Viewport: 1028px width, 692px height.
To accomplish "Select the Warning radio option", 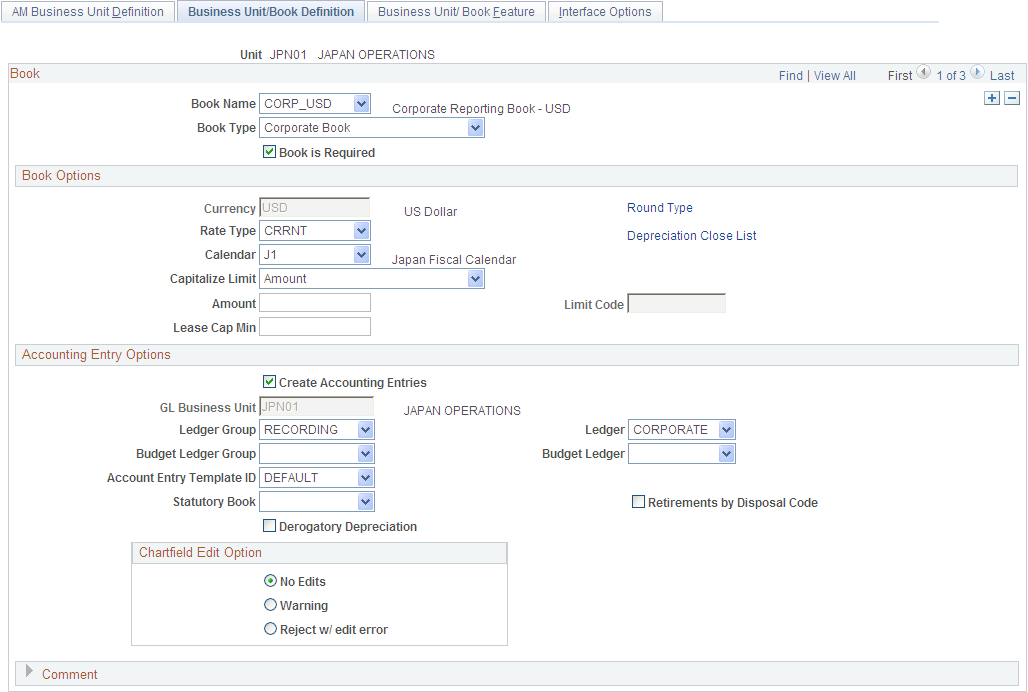I will [270, 605].
